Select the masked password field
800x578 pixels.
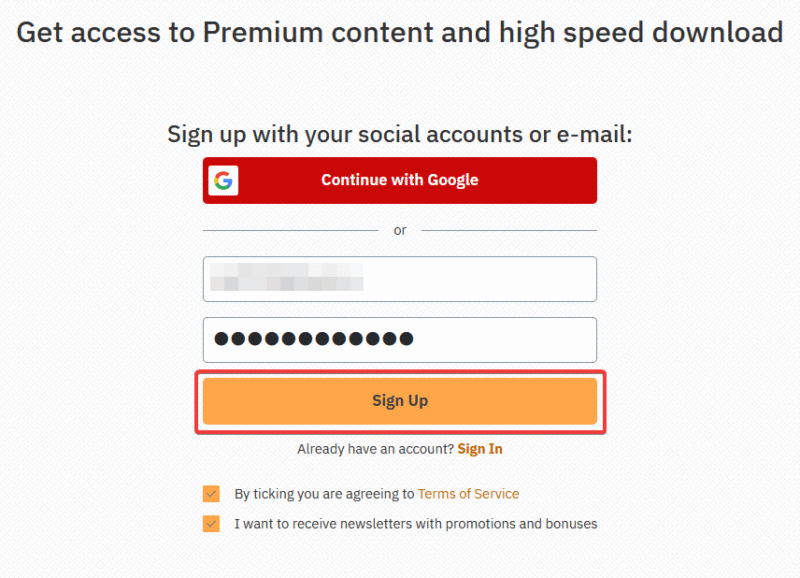pos(399,340)
